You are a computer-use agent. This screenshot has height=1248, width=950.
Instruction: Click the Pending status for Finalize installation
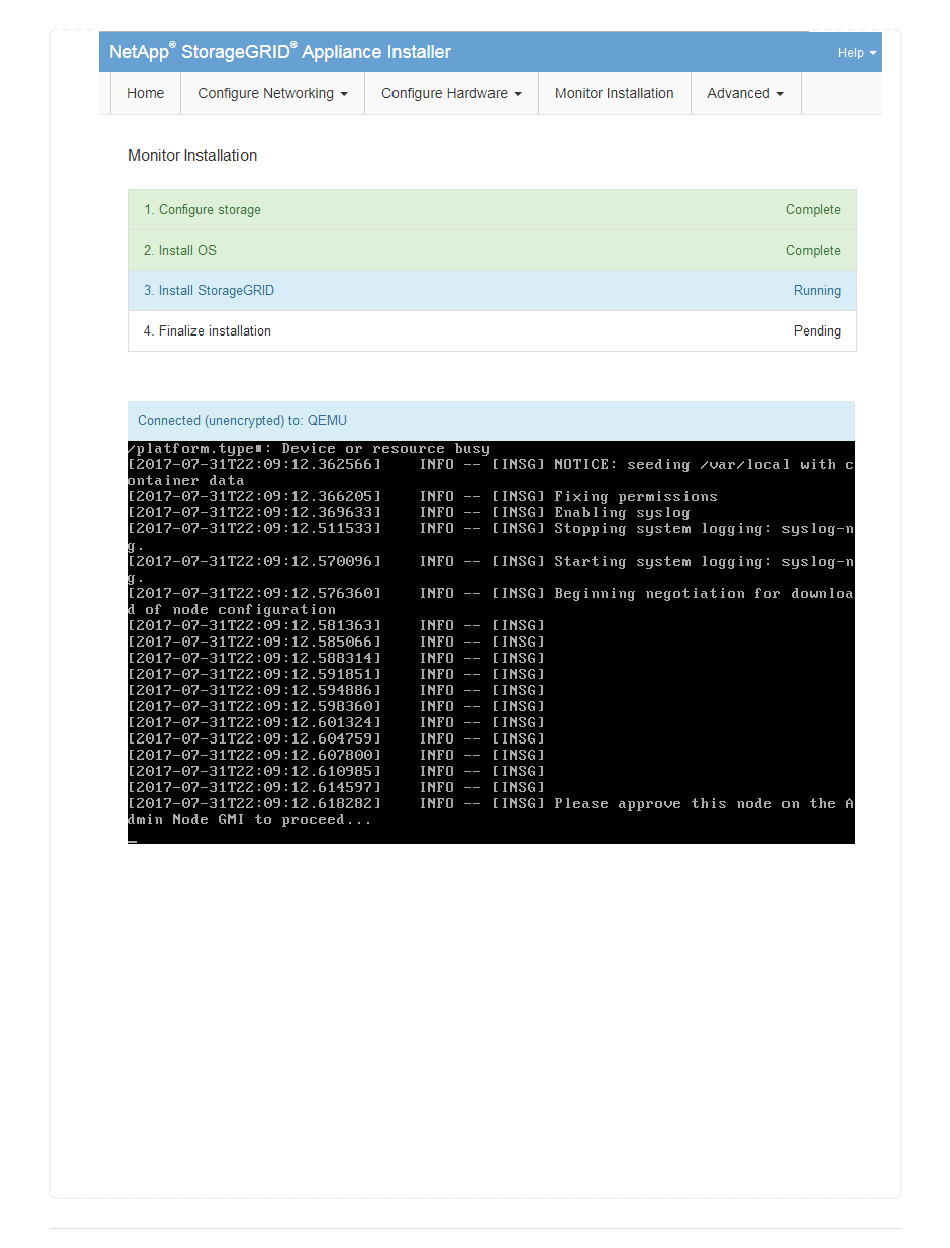(817, 331)
